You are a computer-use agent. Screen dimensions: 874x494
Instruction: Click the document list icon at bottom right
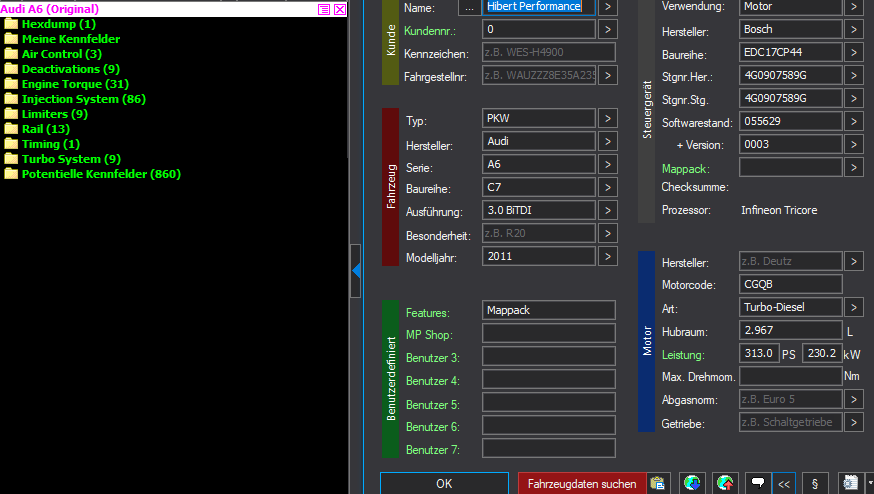pyautogui.click(x=851, y=483)
